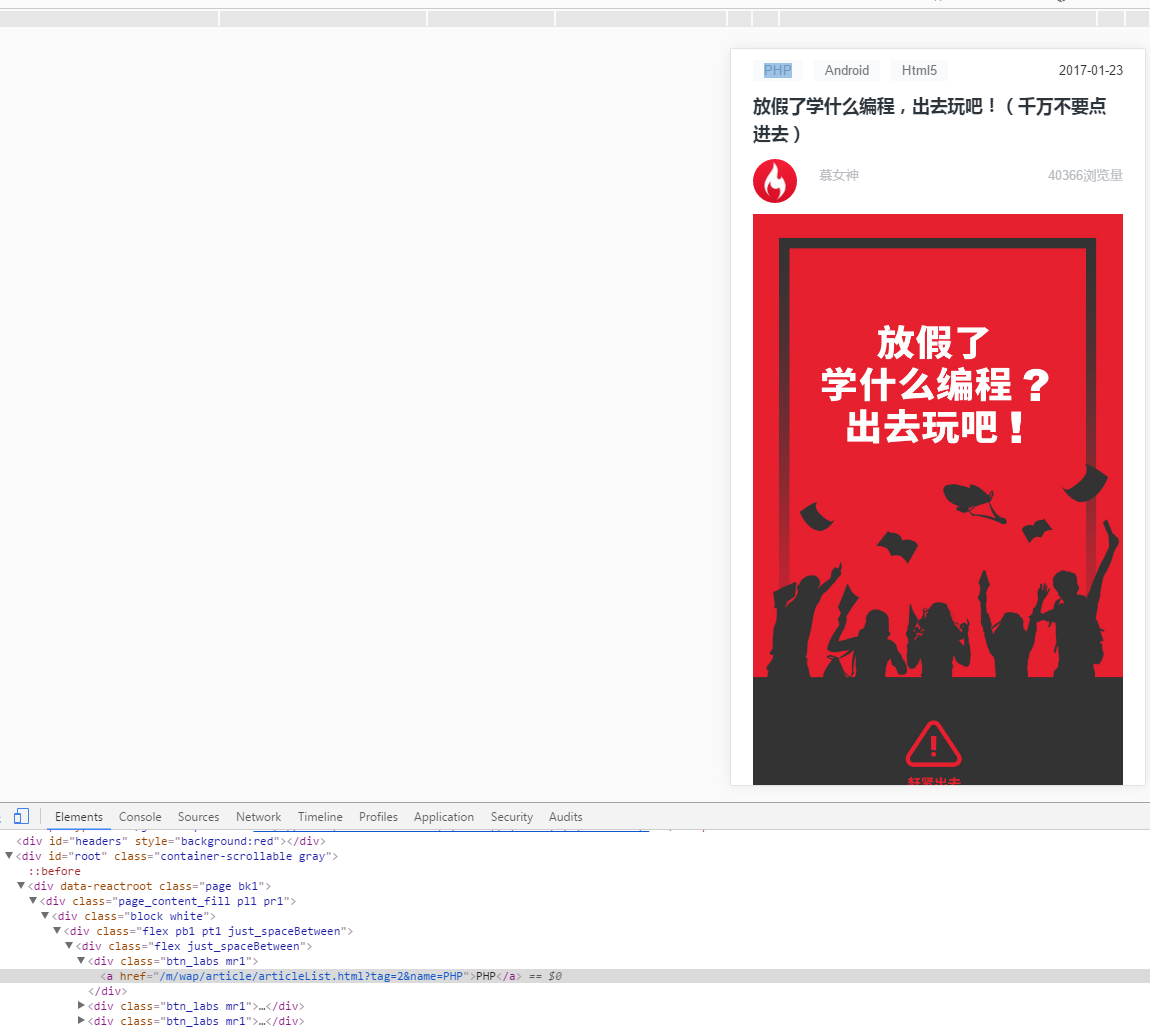
Task: Collapse the first btn_labs mr1 node
Action: coord(81,961)
